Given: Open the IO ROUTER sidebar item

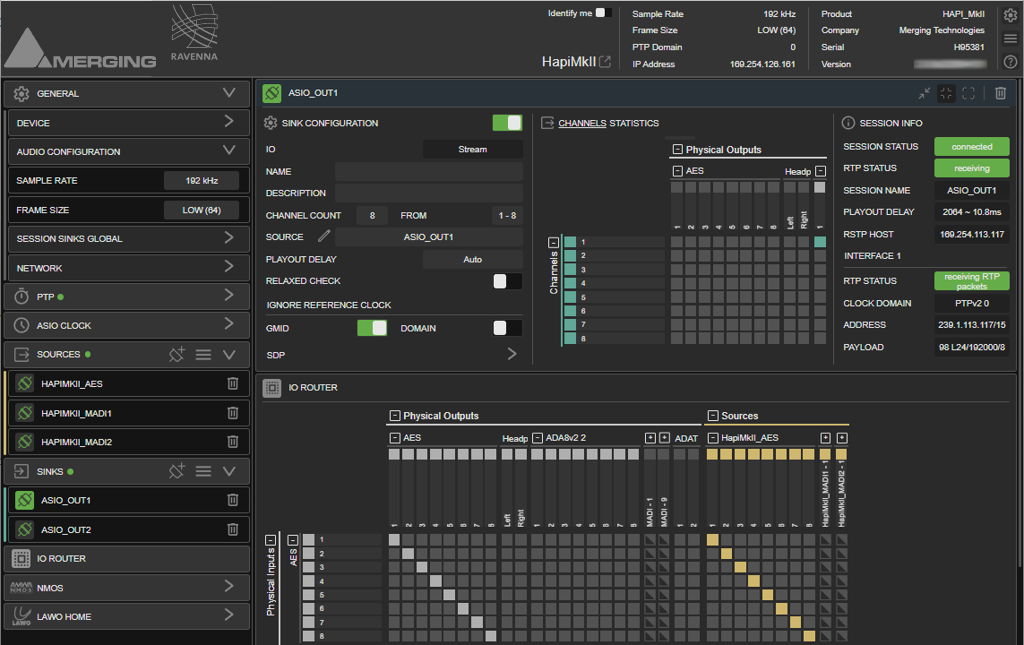Looking at the screenshot, I should pos(127,559).
